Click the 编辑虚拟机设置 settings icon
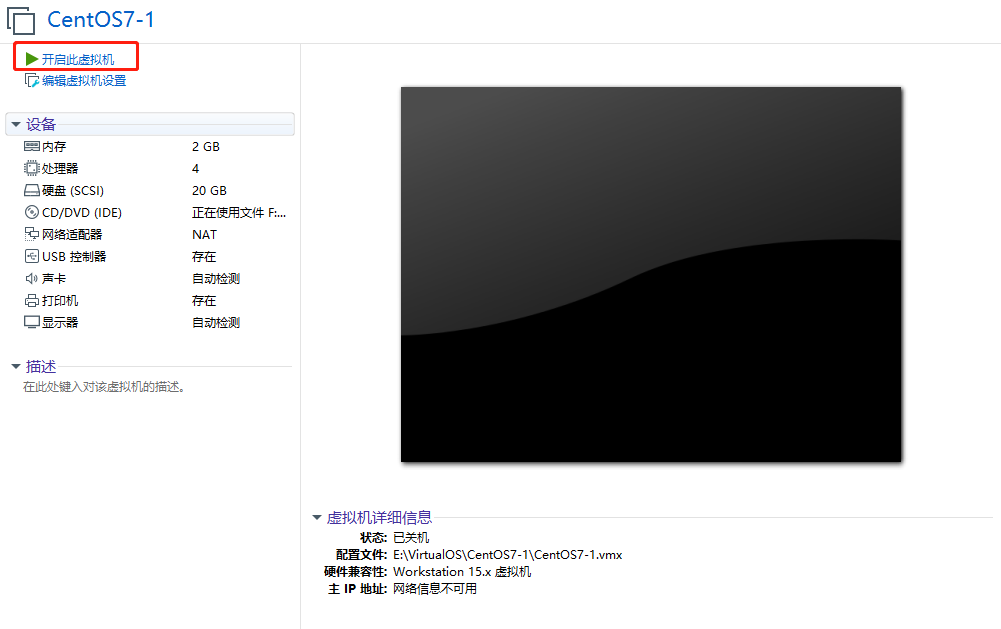The height and width of the screenshot is (629, 1001). 32,80
